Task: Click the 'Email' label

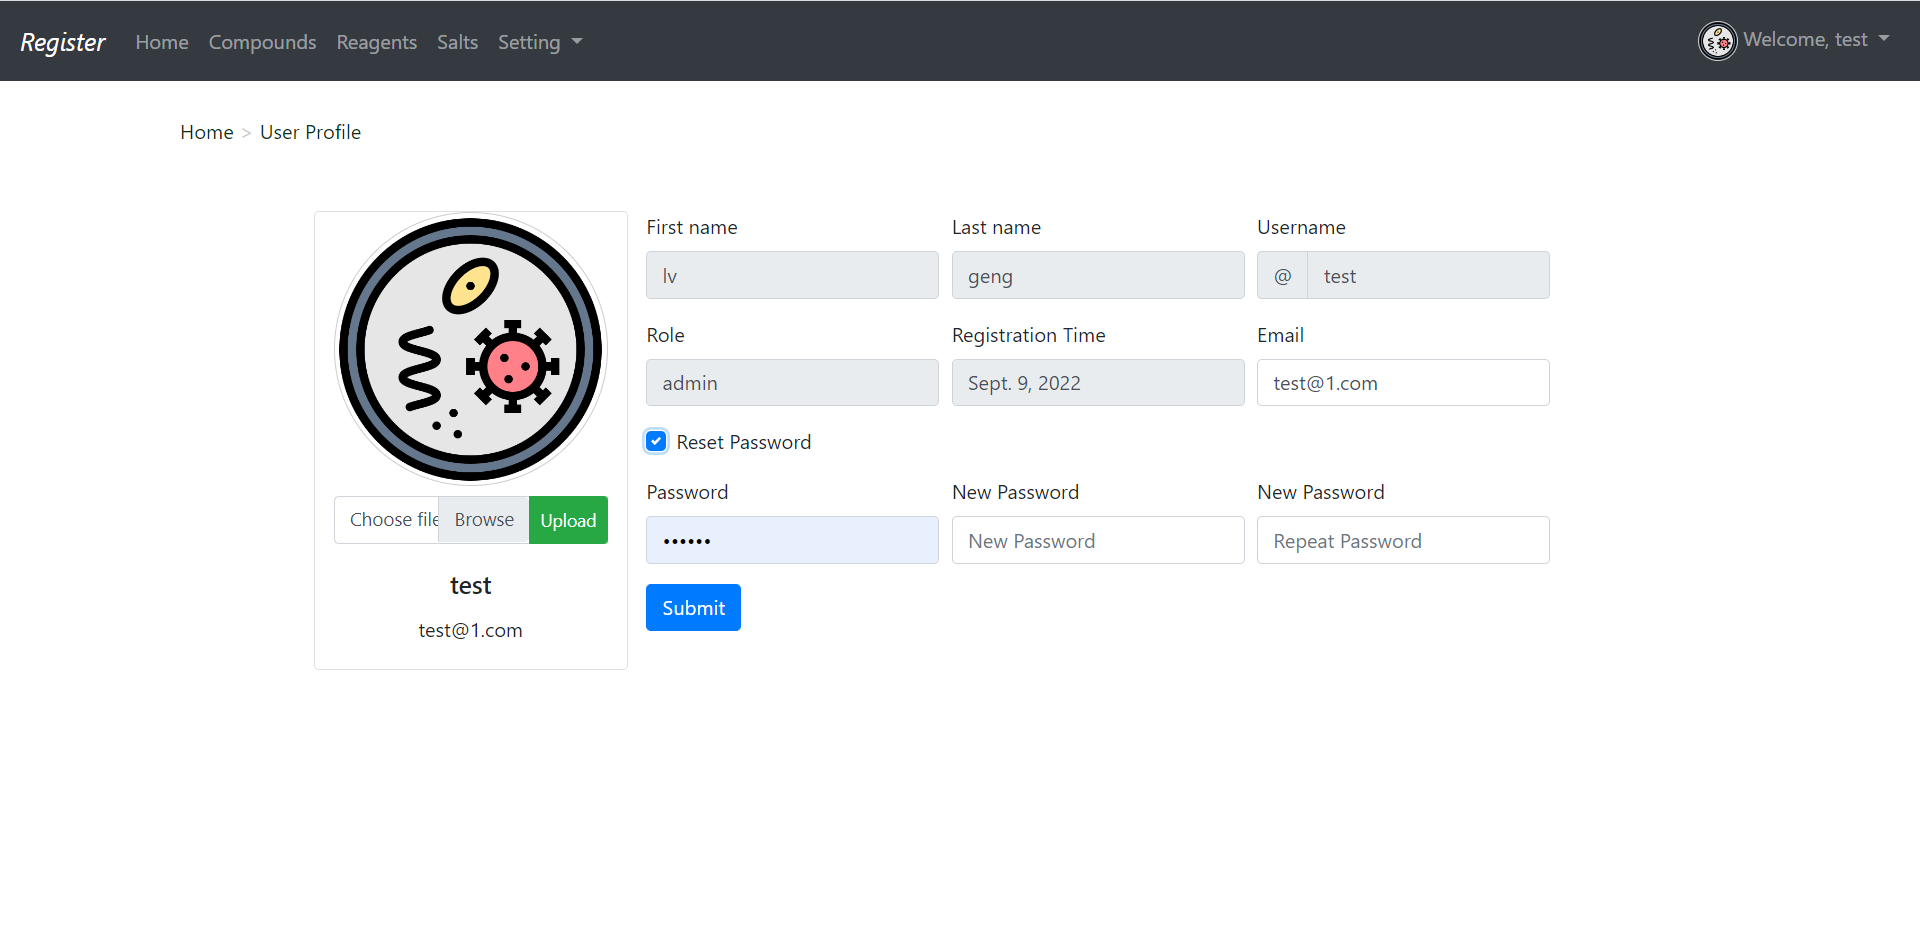Action: pos(1280,335)
